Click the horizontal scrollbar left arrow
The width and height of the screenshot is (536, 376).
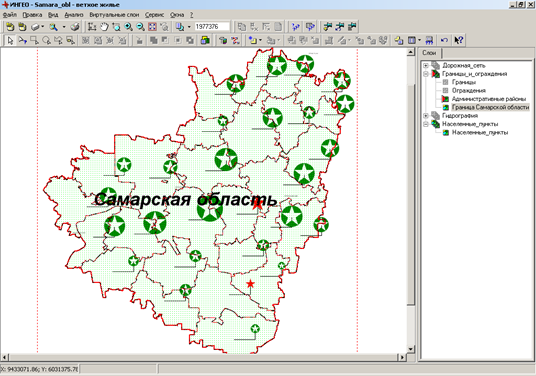pyautogui.click(x=4, y=357)
